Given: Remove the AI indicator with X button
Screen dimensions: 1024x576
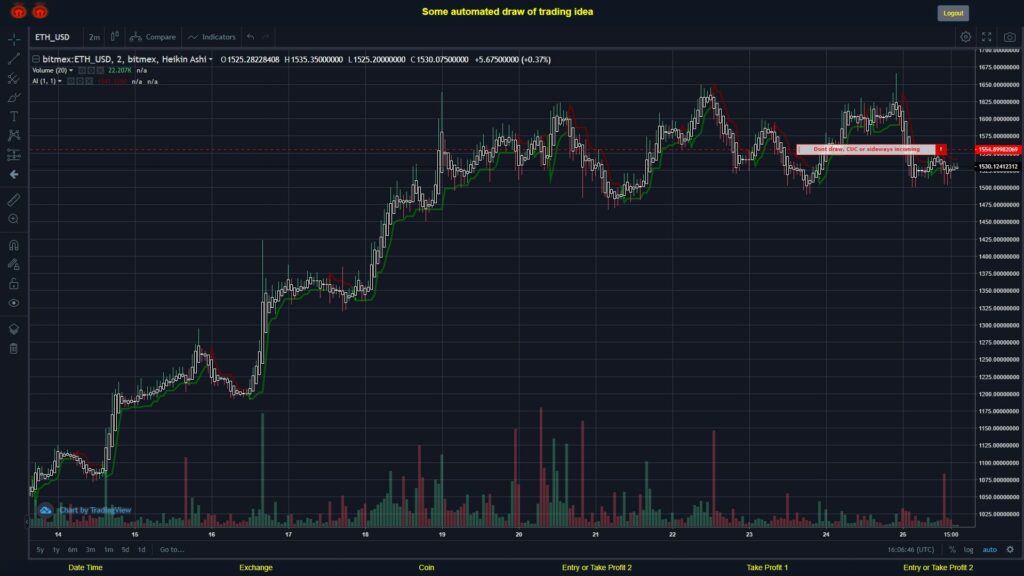Looking at the screenshot, I should (89, 82).
